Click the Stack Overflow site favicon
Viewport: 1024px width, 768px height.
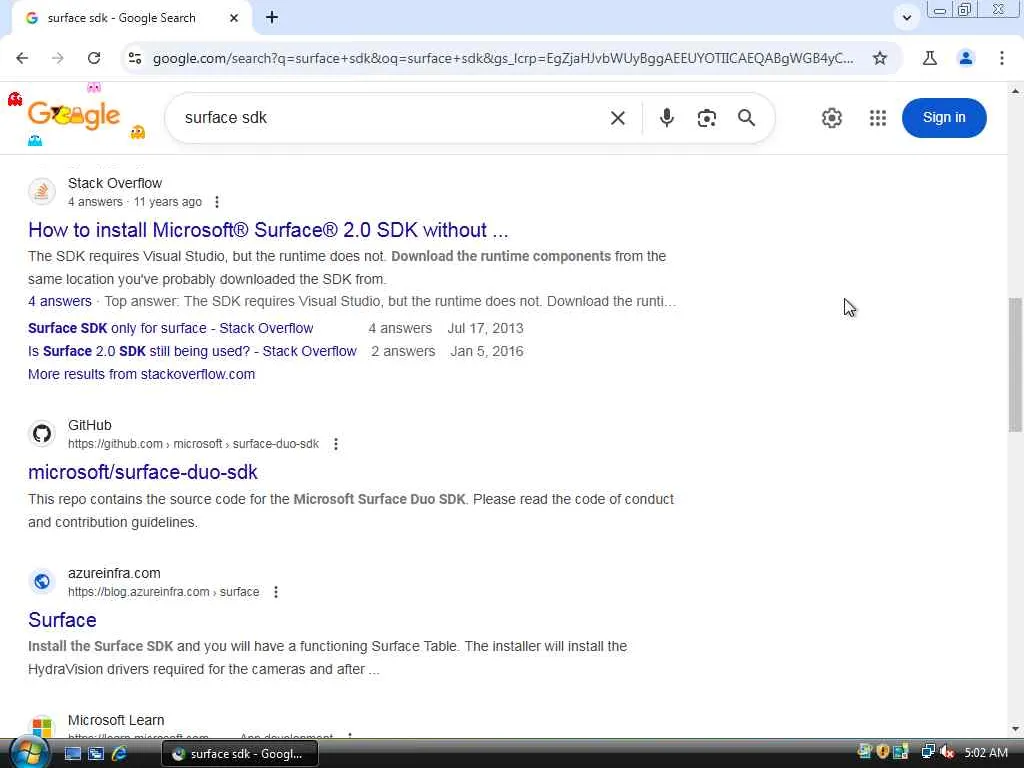click(x=42, y=191)
